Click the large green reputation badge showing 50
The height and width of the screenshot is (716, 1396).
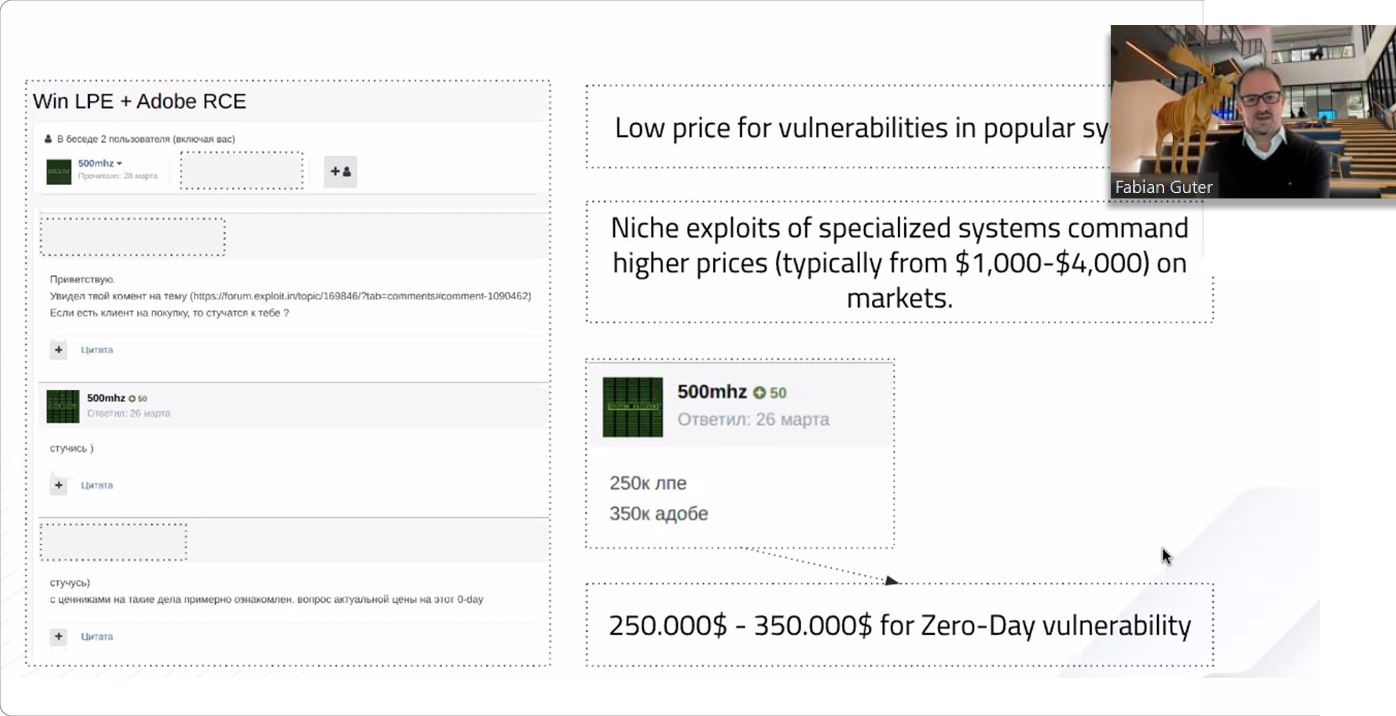click(x=760, y=393)
